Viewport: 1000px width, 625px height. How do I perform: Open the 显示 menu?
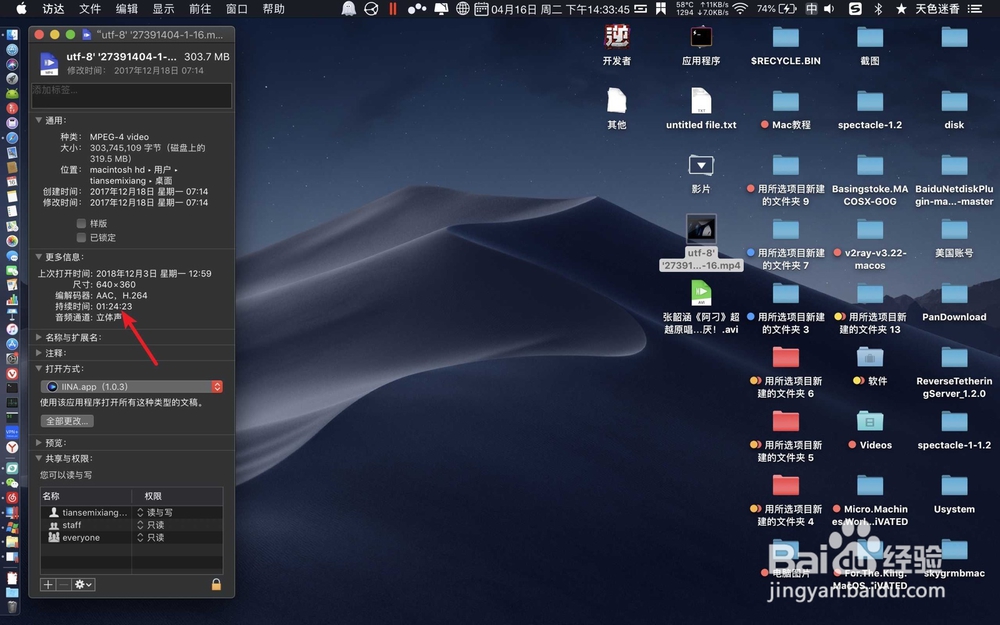(163, 8)
